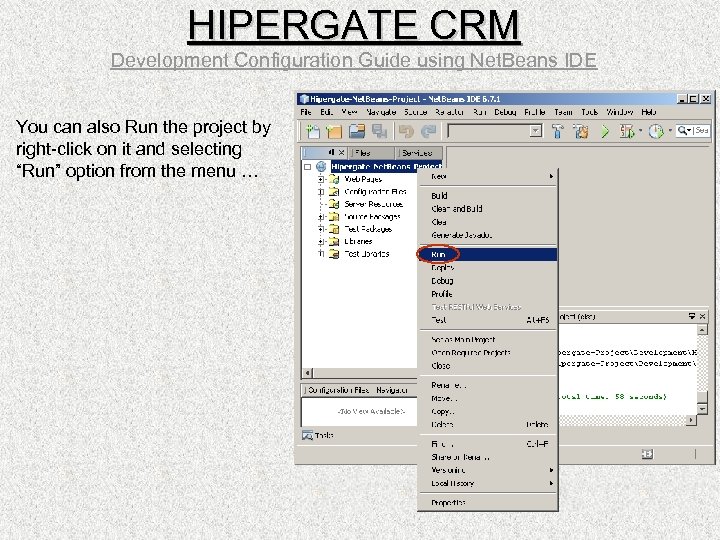Expand the Configuration Files tree node
The image size is (720, 540).
(x=321, y=192)
